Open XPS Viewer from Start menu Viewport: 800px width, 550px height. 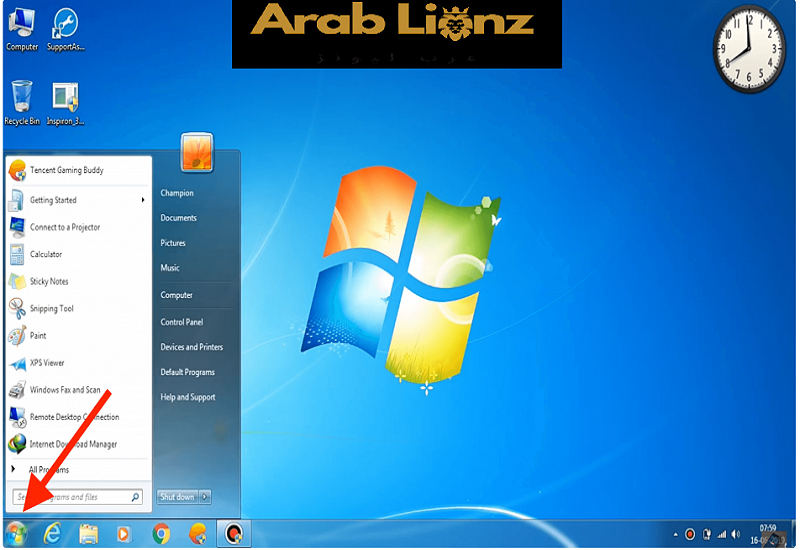[79, 363]
